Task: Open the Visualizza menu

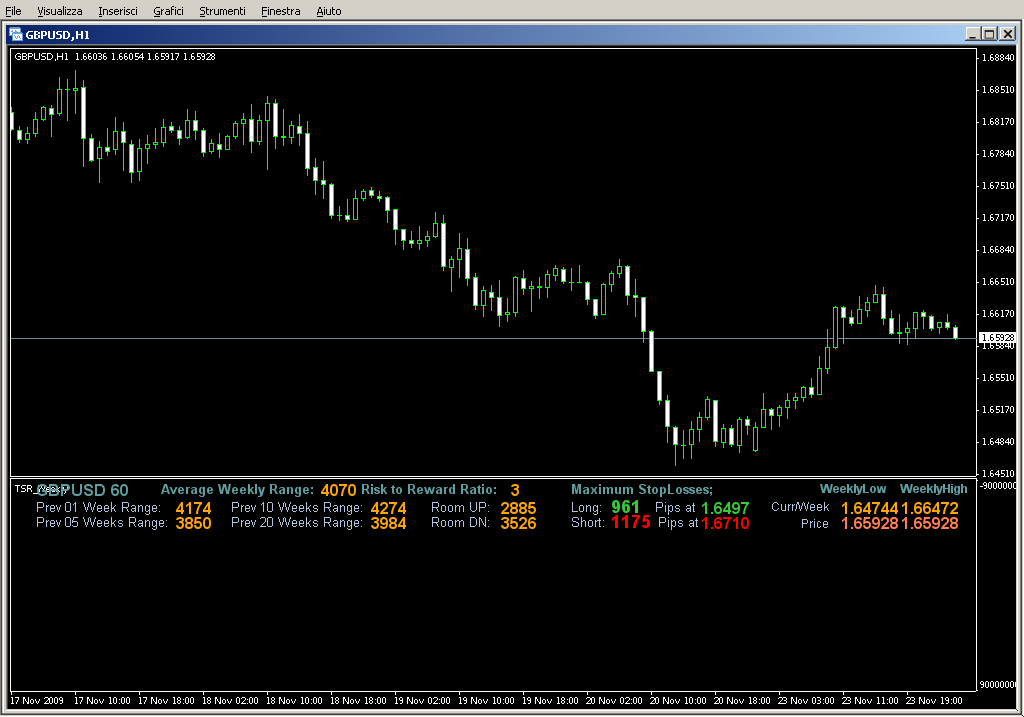Action: coord(59,11)
